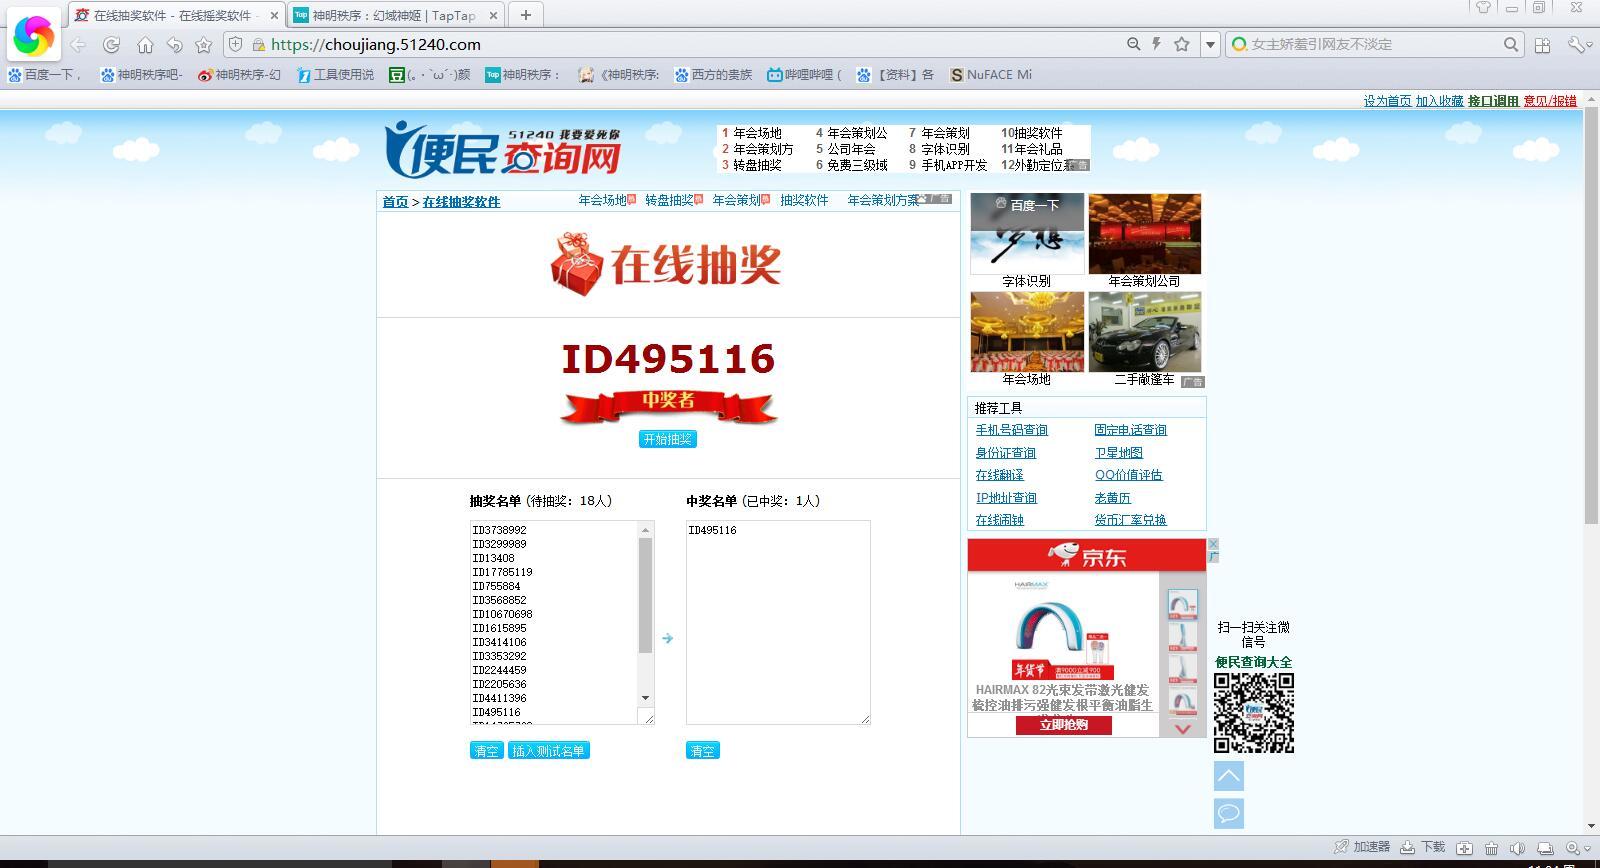The image size is (1600, 868).
Task: Click 插入测试名单 button
Action: (x=549, y=751)
